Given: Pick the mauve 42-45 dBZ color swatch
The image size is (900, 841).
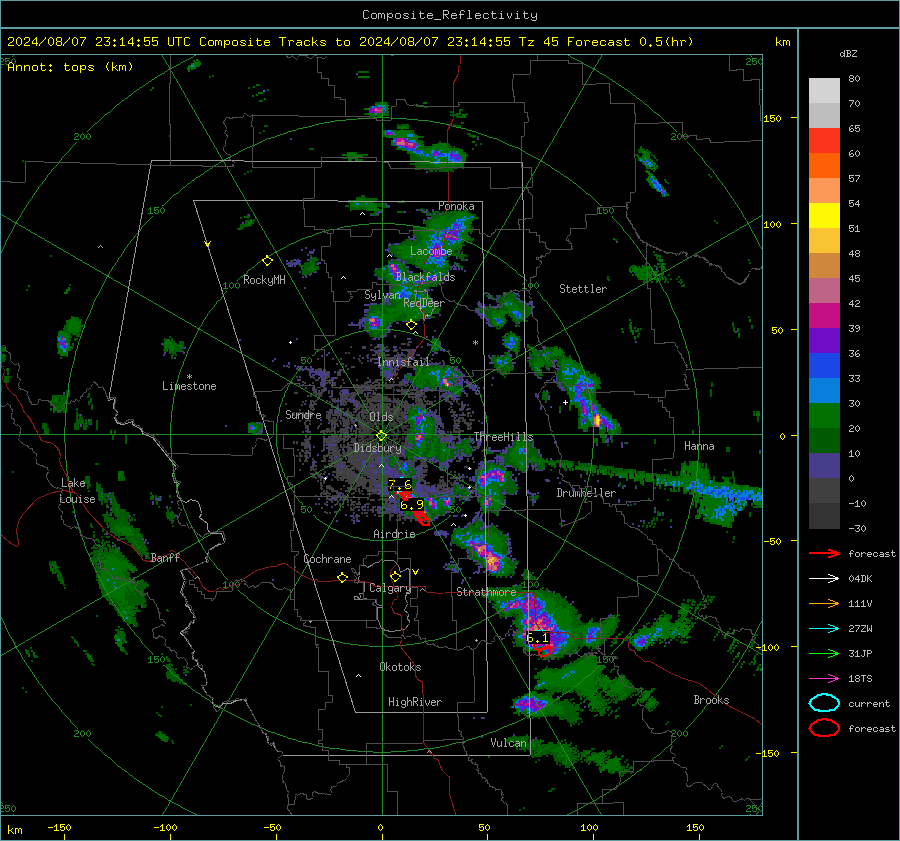Looking at the screenshot, I should (824, 291).
